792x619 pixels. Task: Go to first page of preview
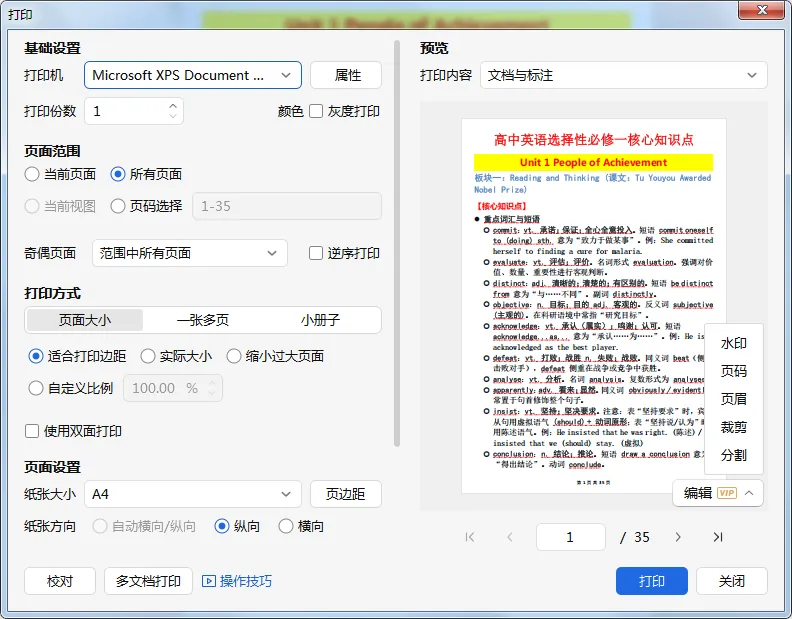click(470, 537)
